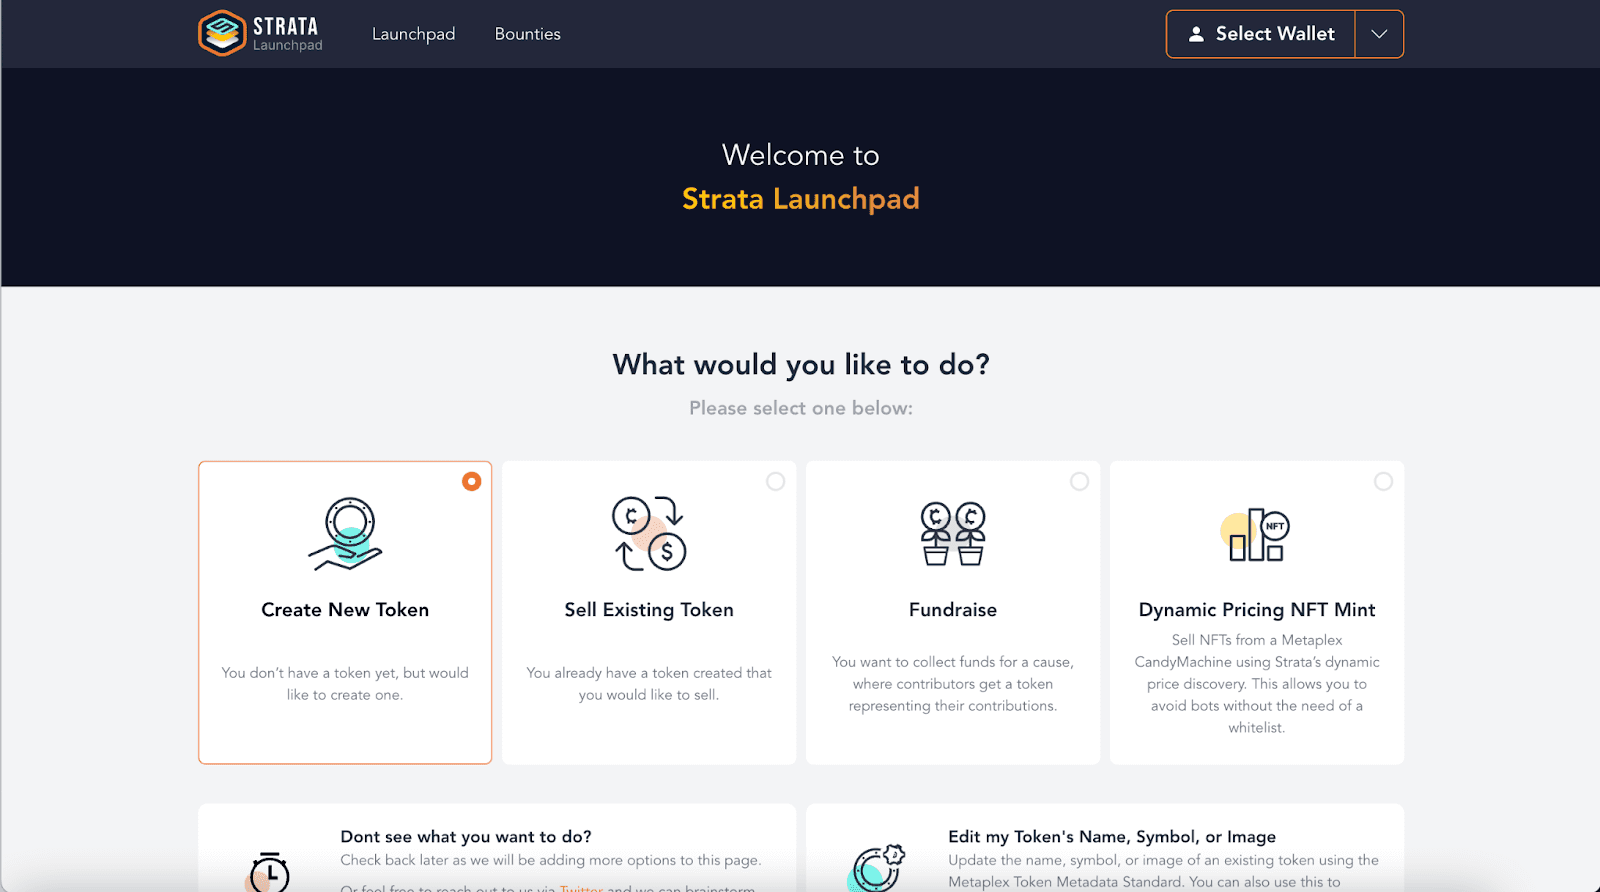Click the 'Strata Launchpad' hero title
The height and width of the screenshot is (892, 1600).
coord(801,199)
